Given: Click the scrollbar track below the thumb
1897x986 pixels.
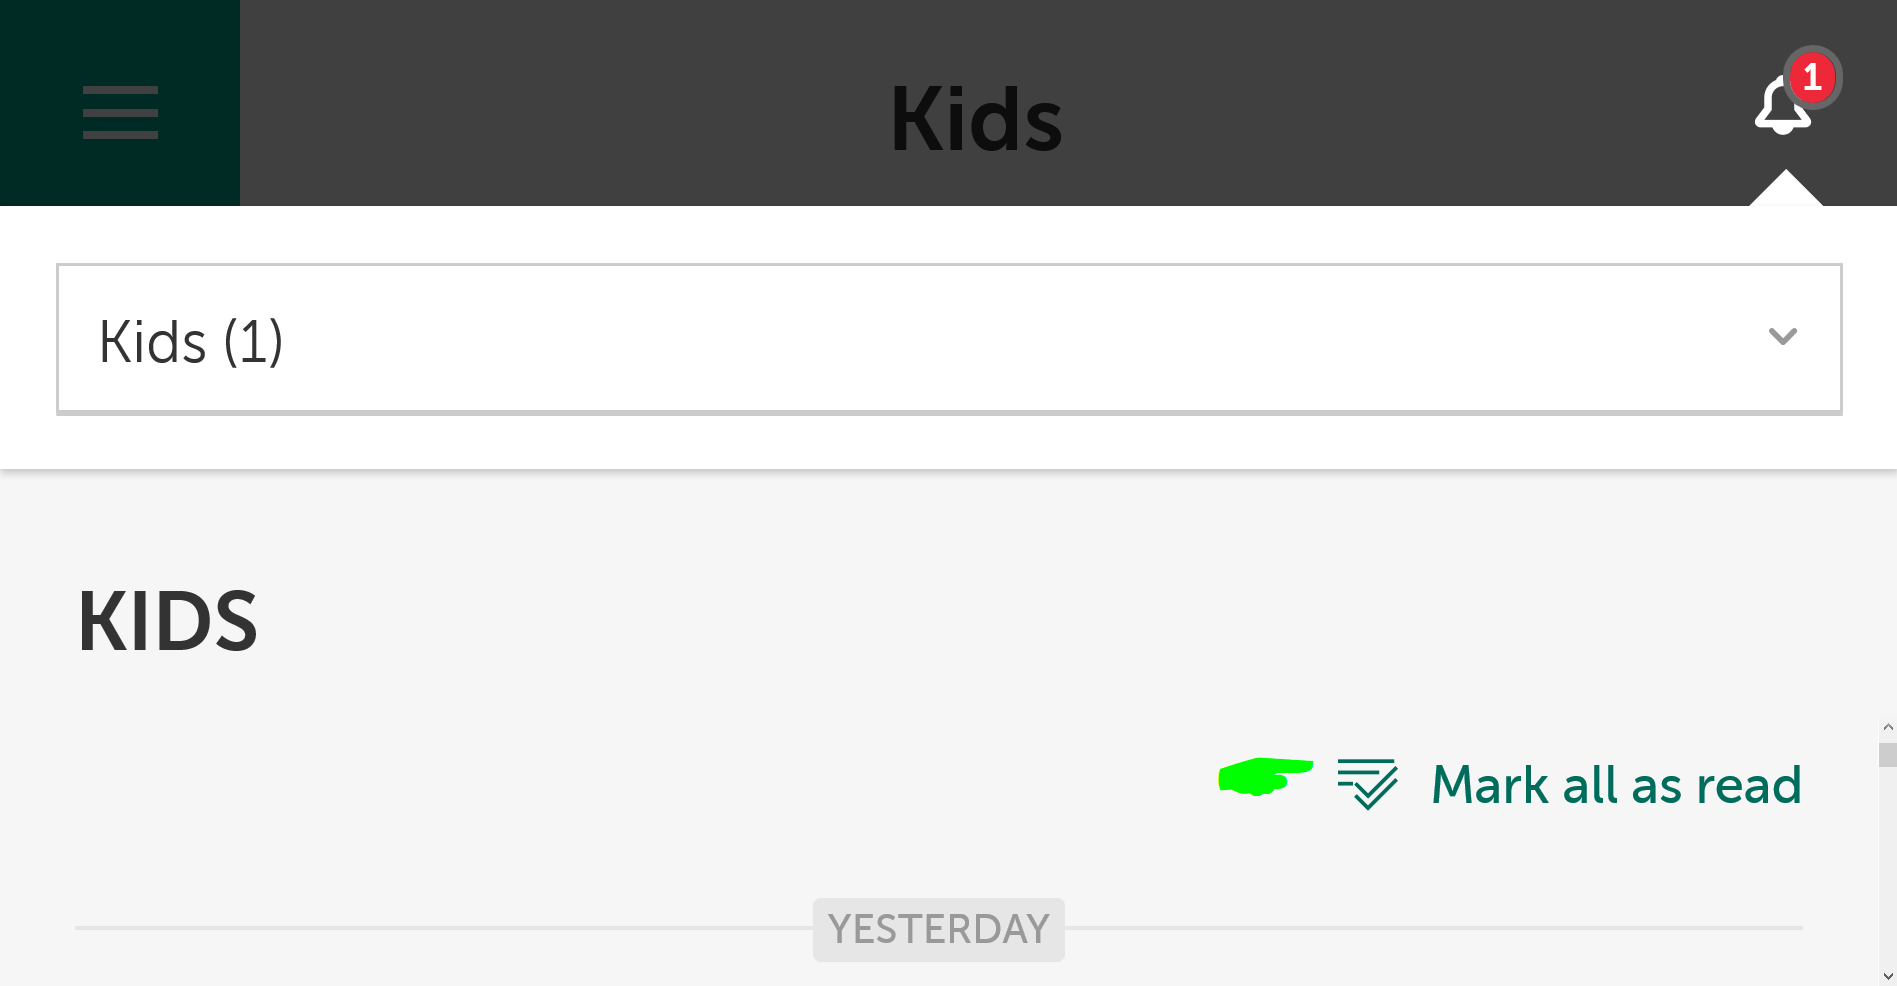Looking at the screenshot, I should (x=1887, y=870).
